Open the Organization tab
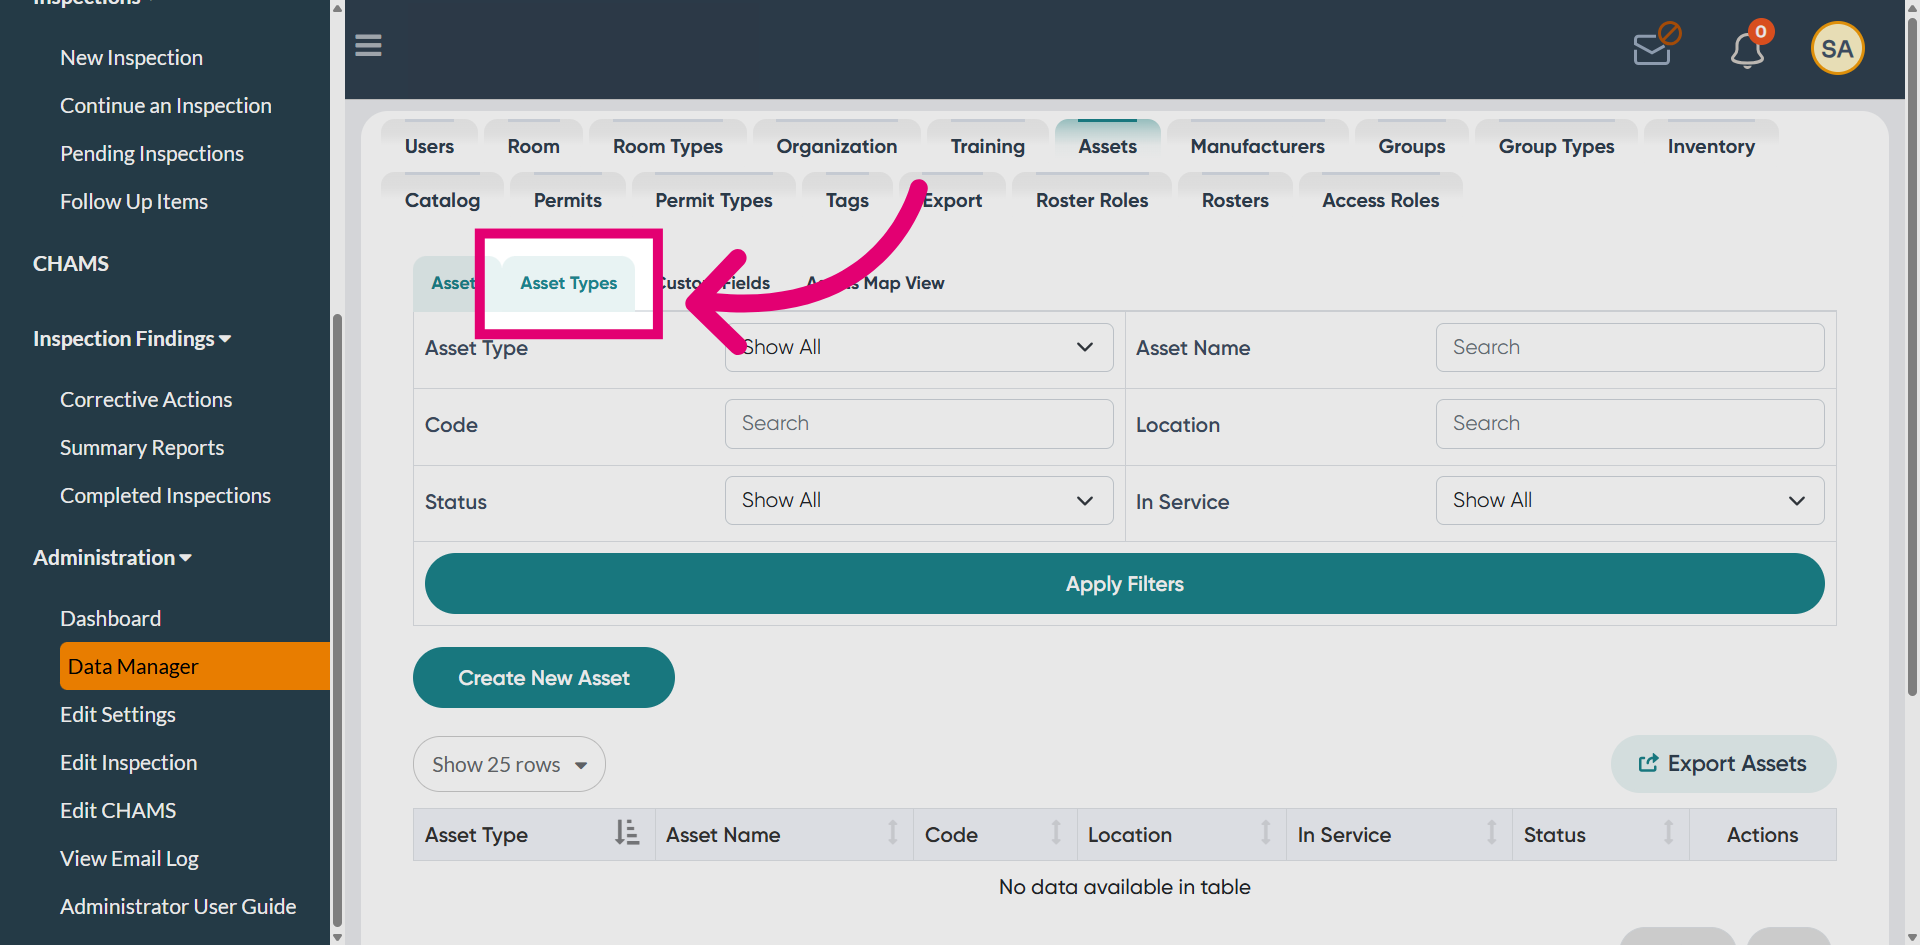 point(837,146)
